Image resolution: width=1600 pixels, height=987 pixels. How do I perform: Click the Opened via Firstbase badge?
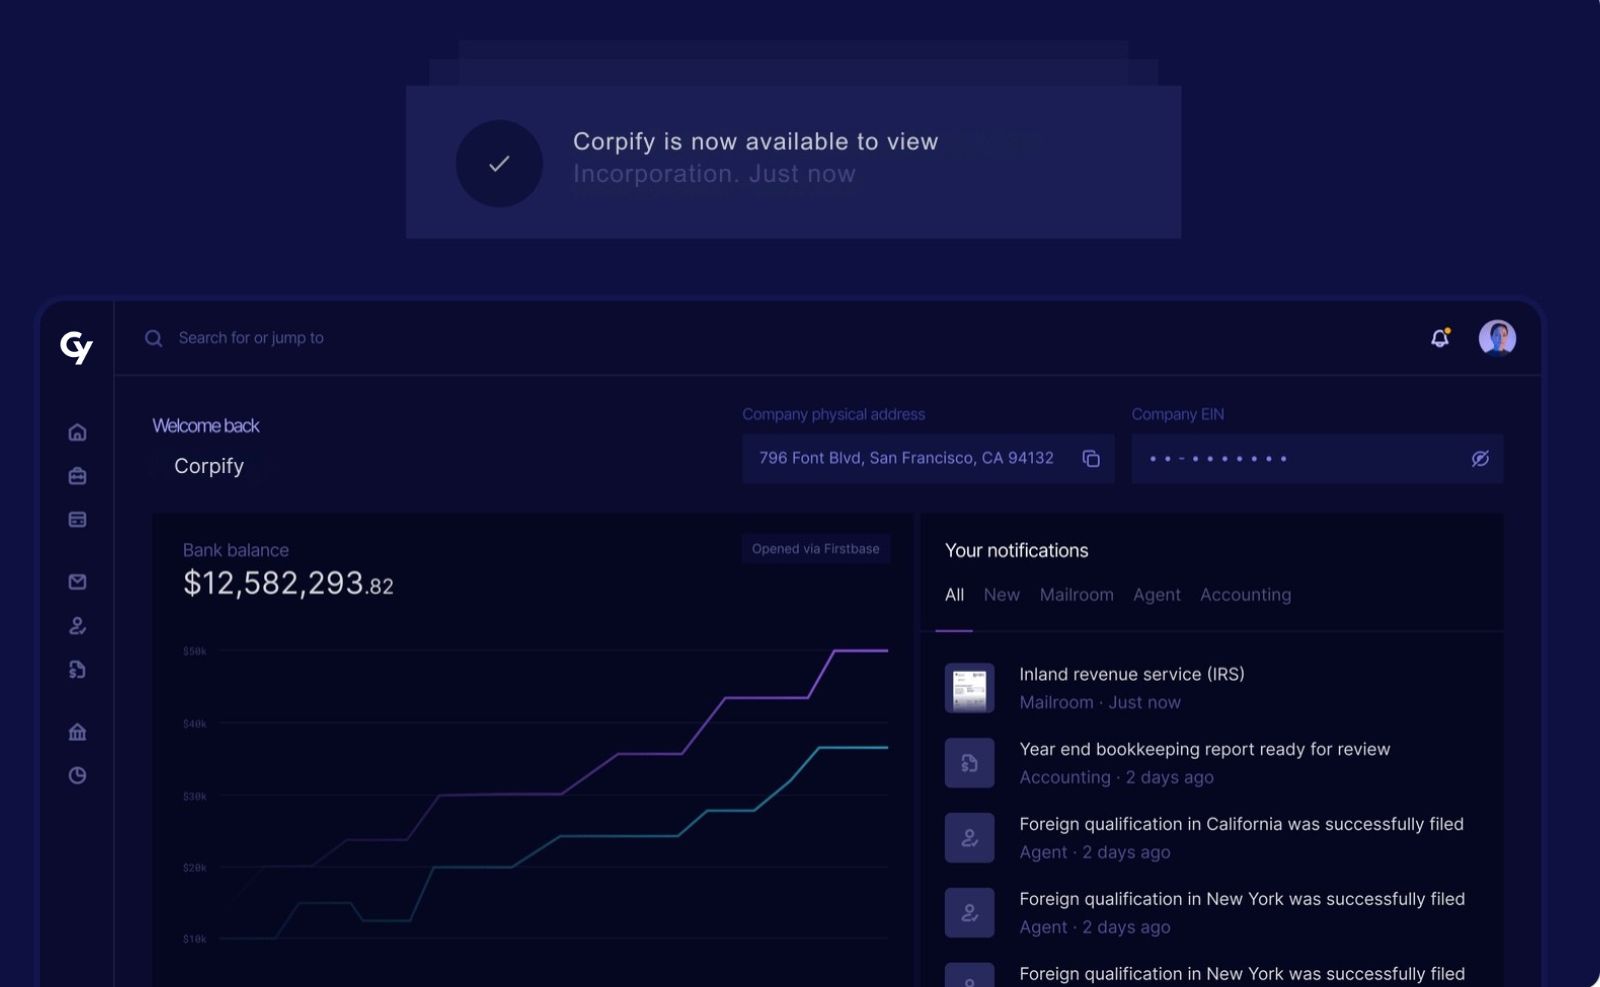tap(815, 548)
